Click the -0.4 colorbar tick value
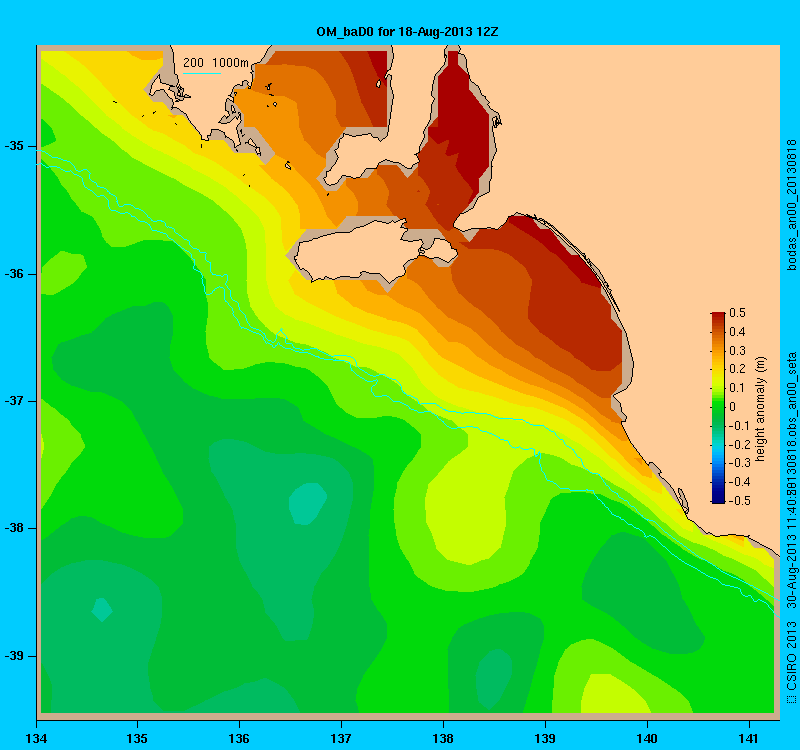800x750 pixels. click(739, 482)
